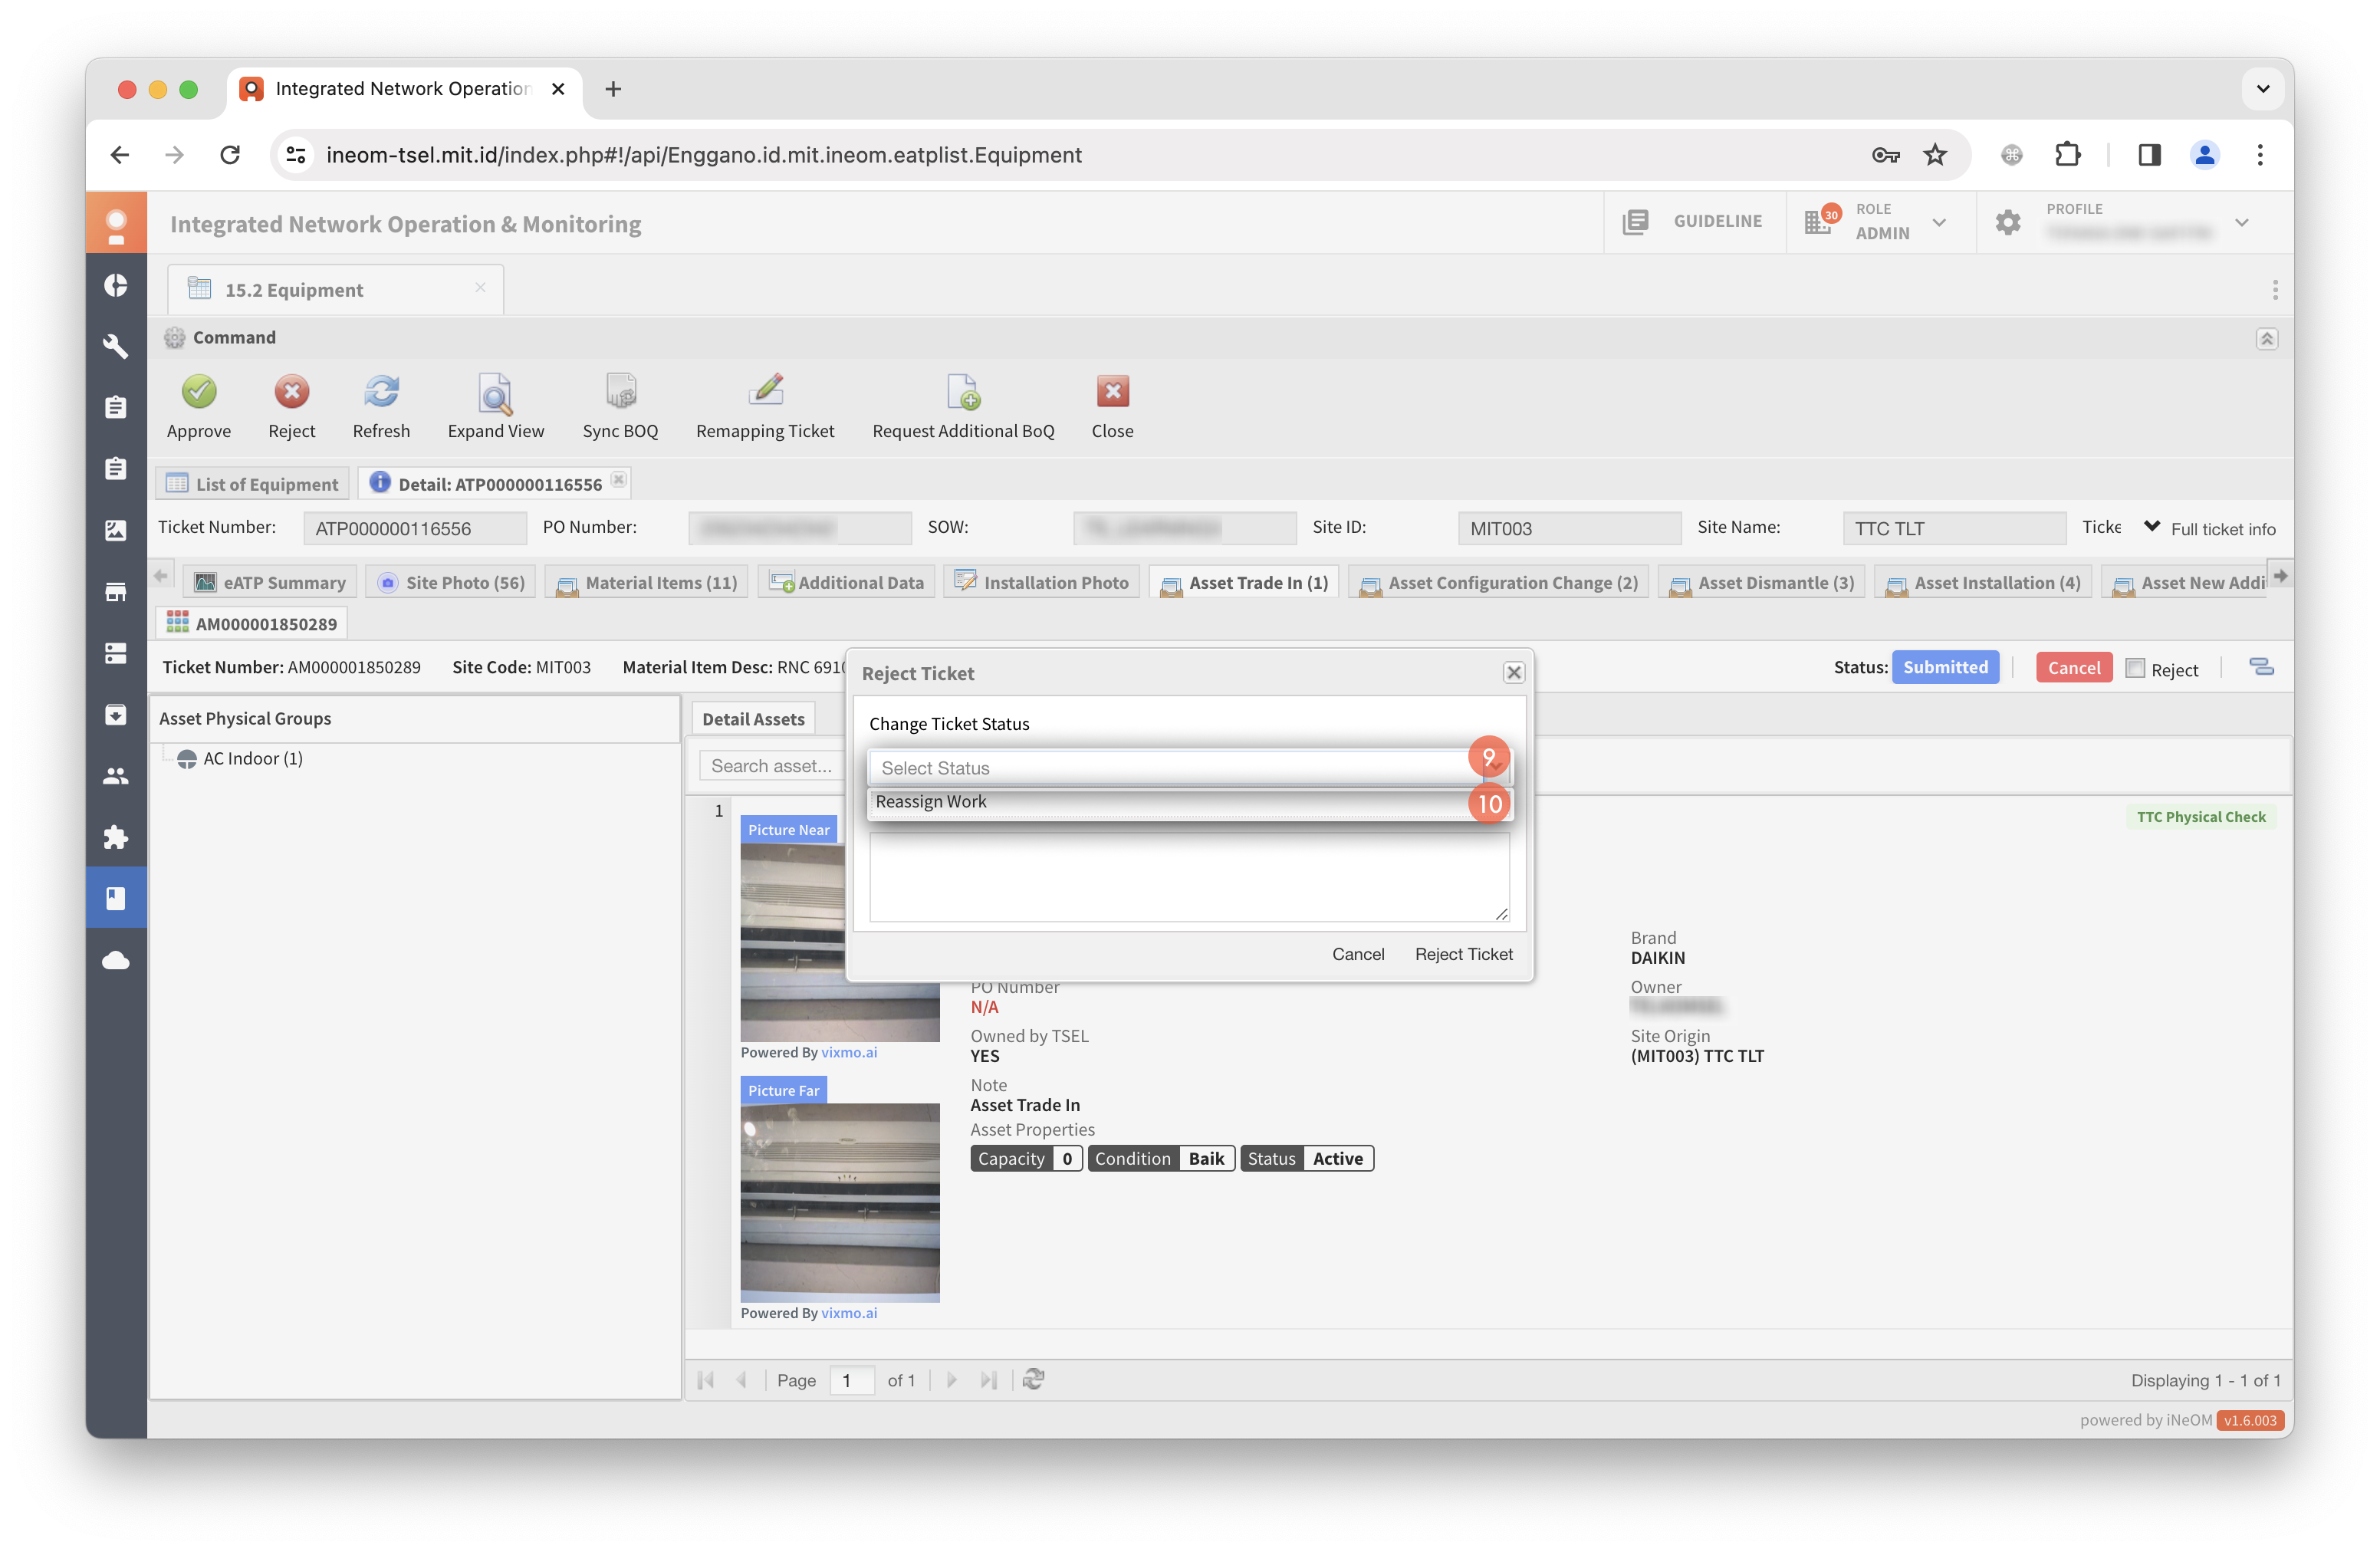Expand the PROFILE dropdown chevron
Viewport: 2380px width, 1552px height.
pos(2242,222)
